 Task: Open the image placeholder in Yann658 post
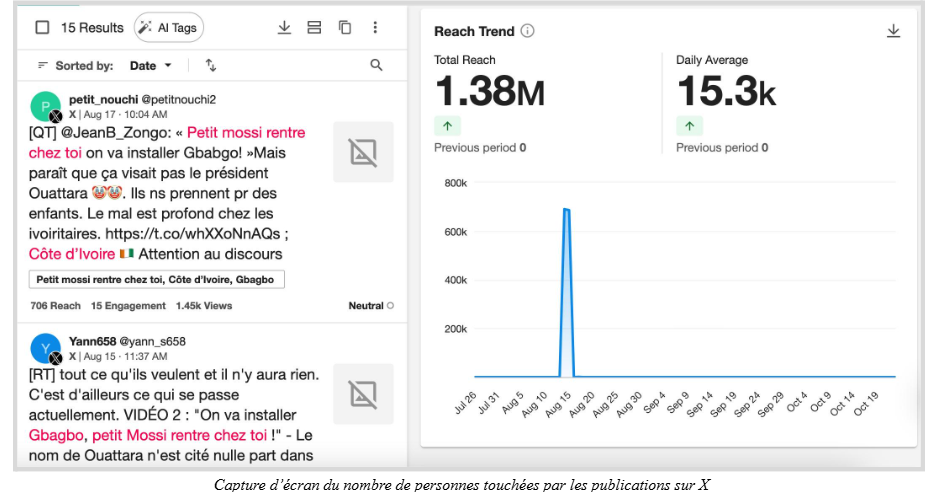[363, 394]
